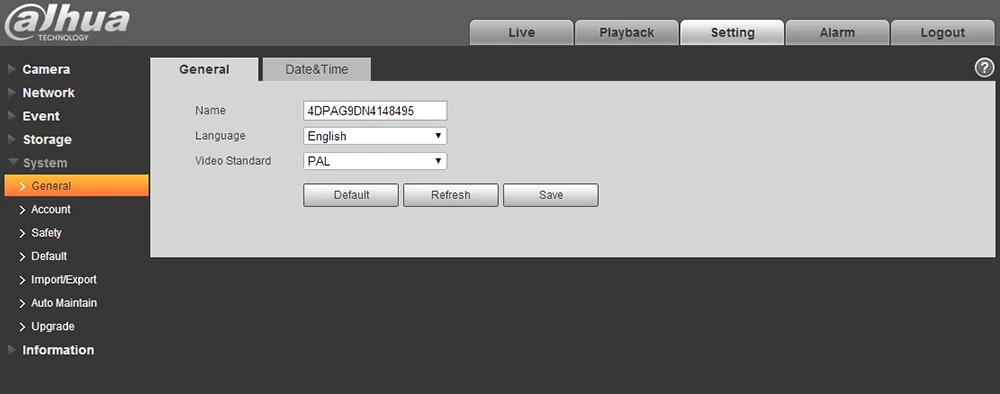Viewport: 1000px width, 394px height.
Task: Select General in the System submenu
Action: (77, 186)
